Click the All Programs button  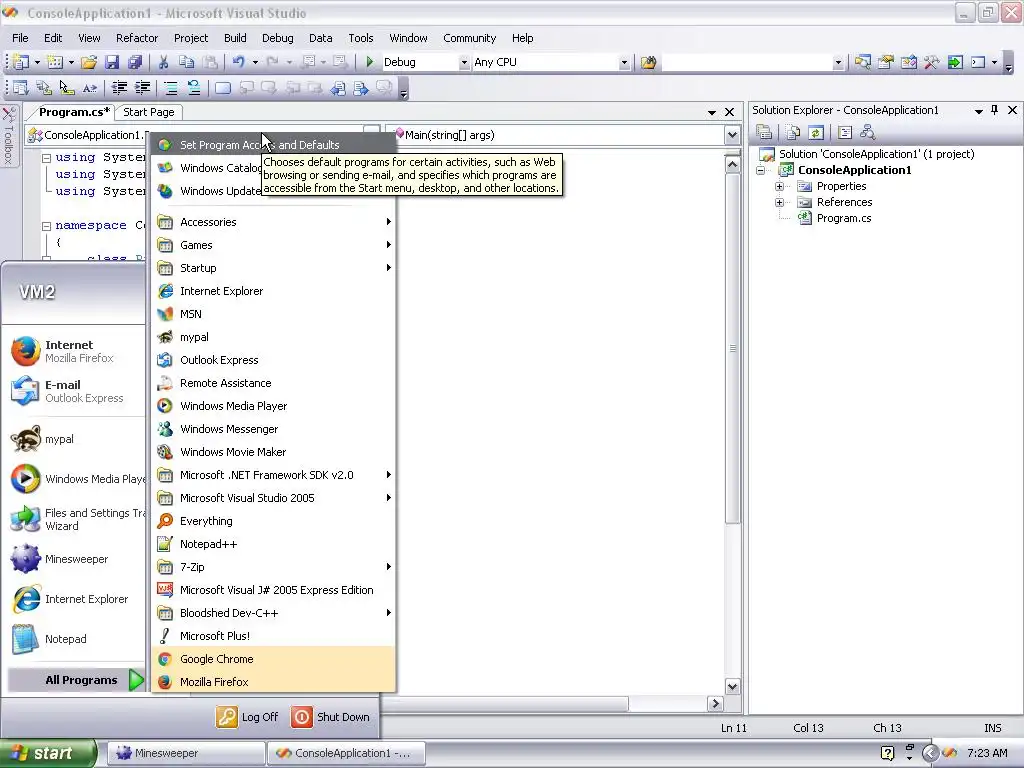pyautogui.click(x=76, y=680)
